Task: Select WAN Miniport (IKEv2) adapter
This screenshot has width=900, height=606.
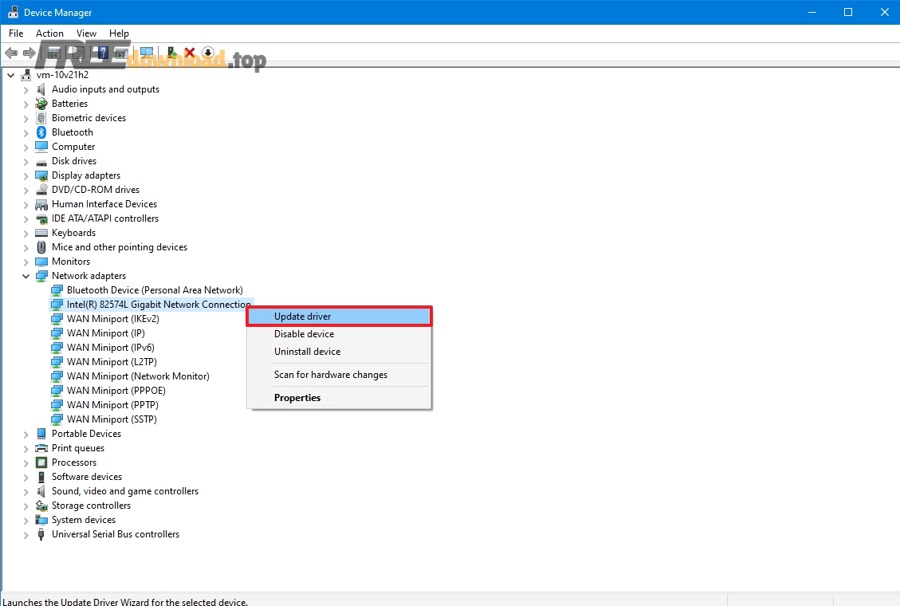Action: point(112,318)
